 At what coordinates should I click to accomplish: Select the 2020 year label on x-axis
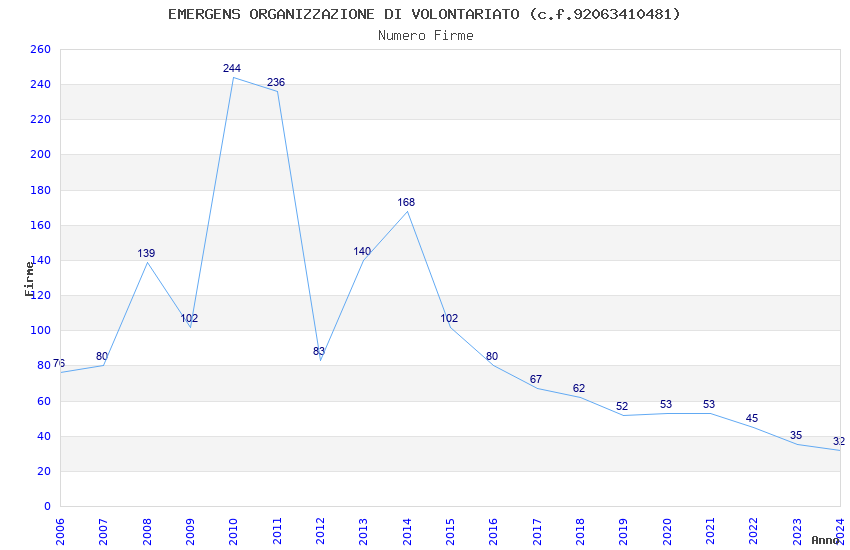667,532
